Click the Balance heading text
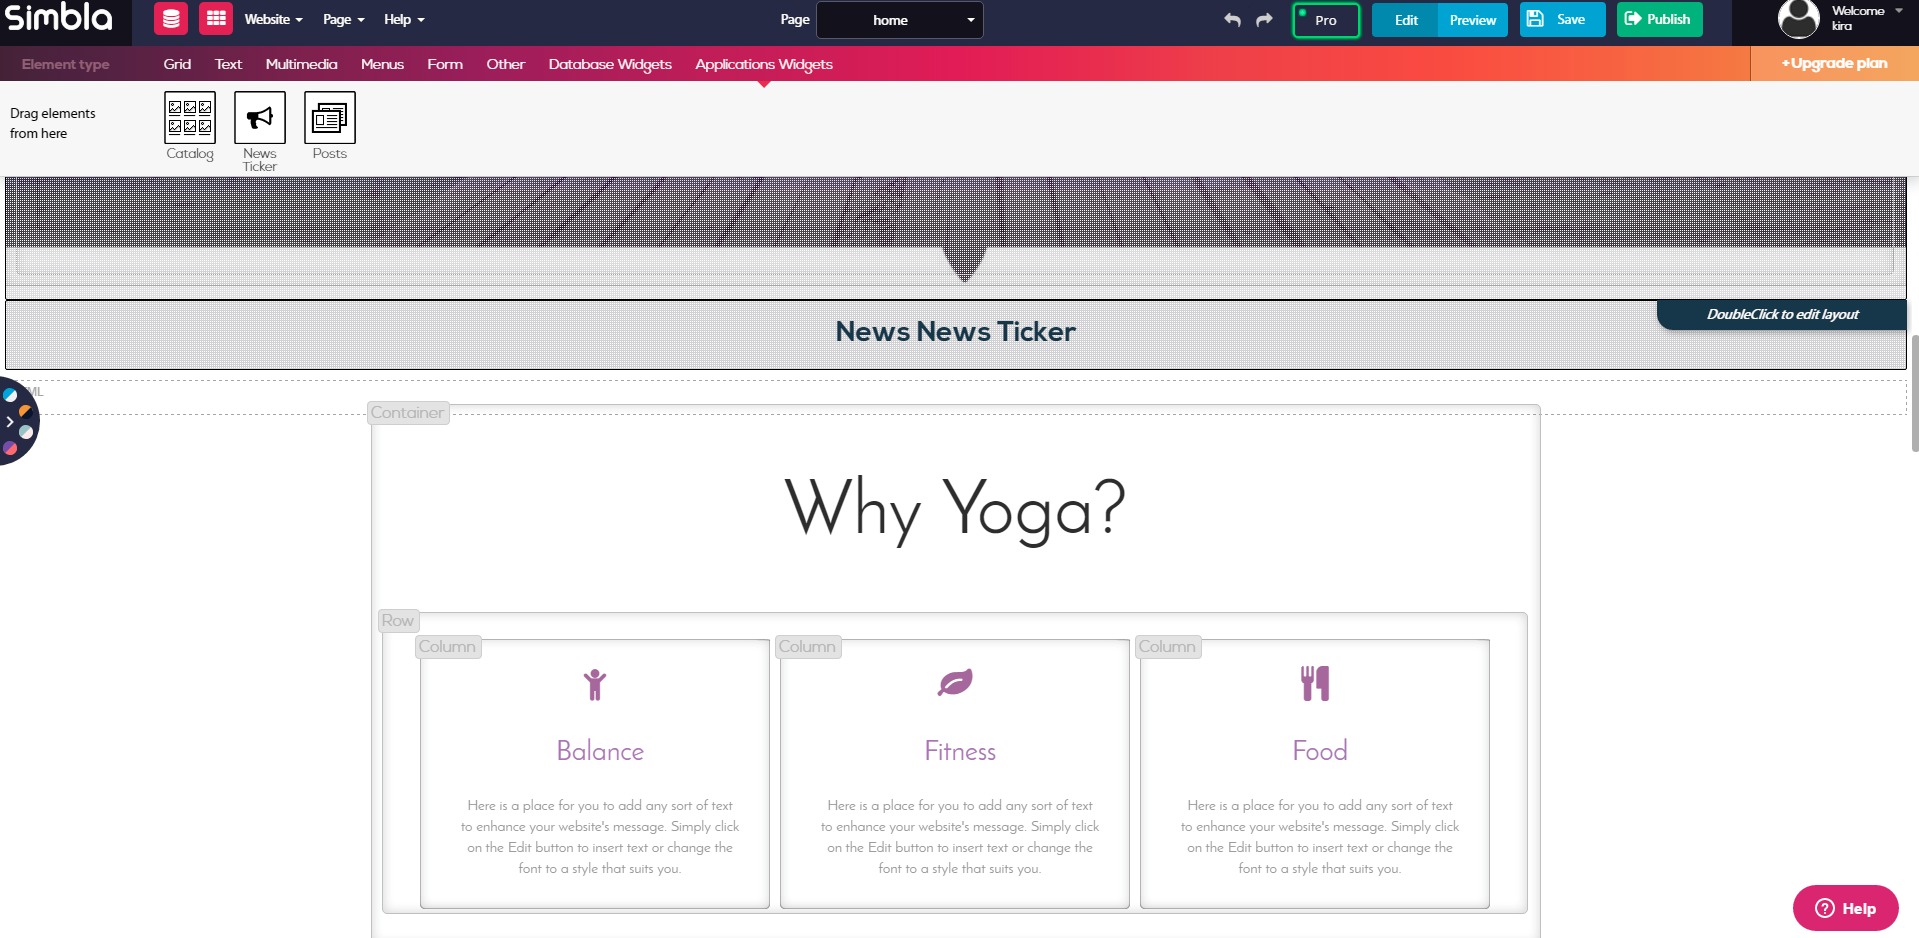Viewport: 1919px width, 938px height. pyautogui.click(x=600, y=751)
